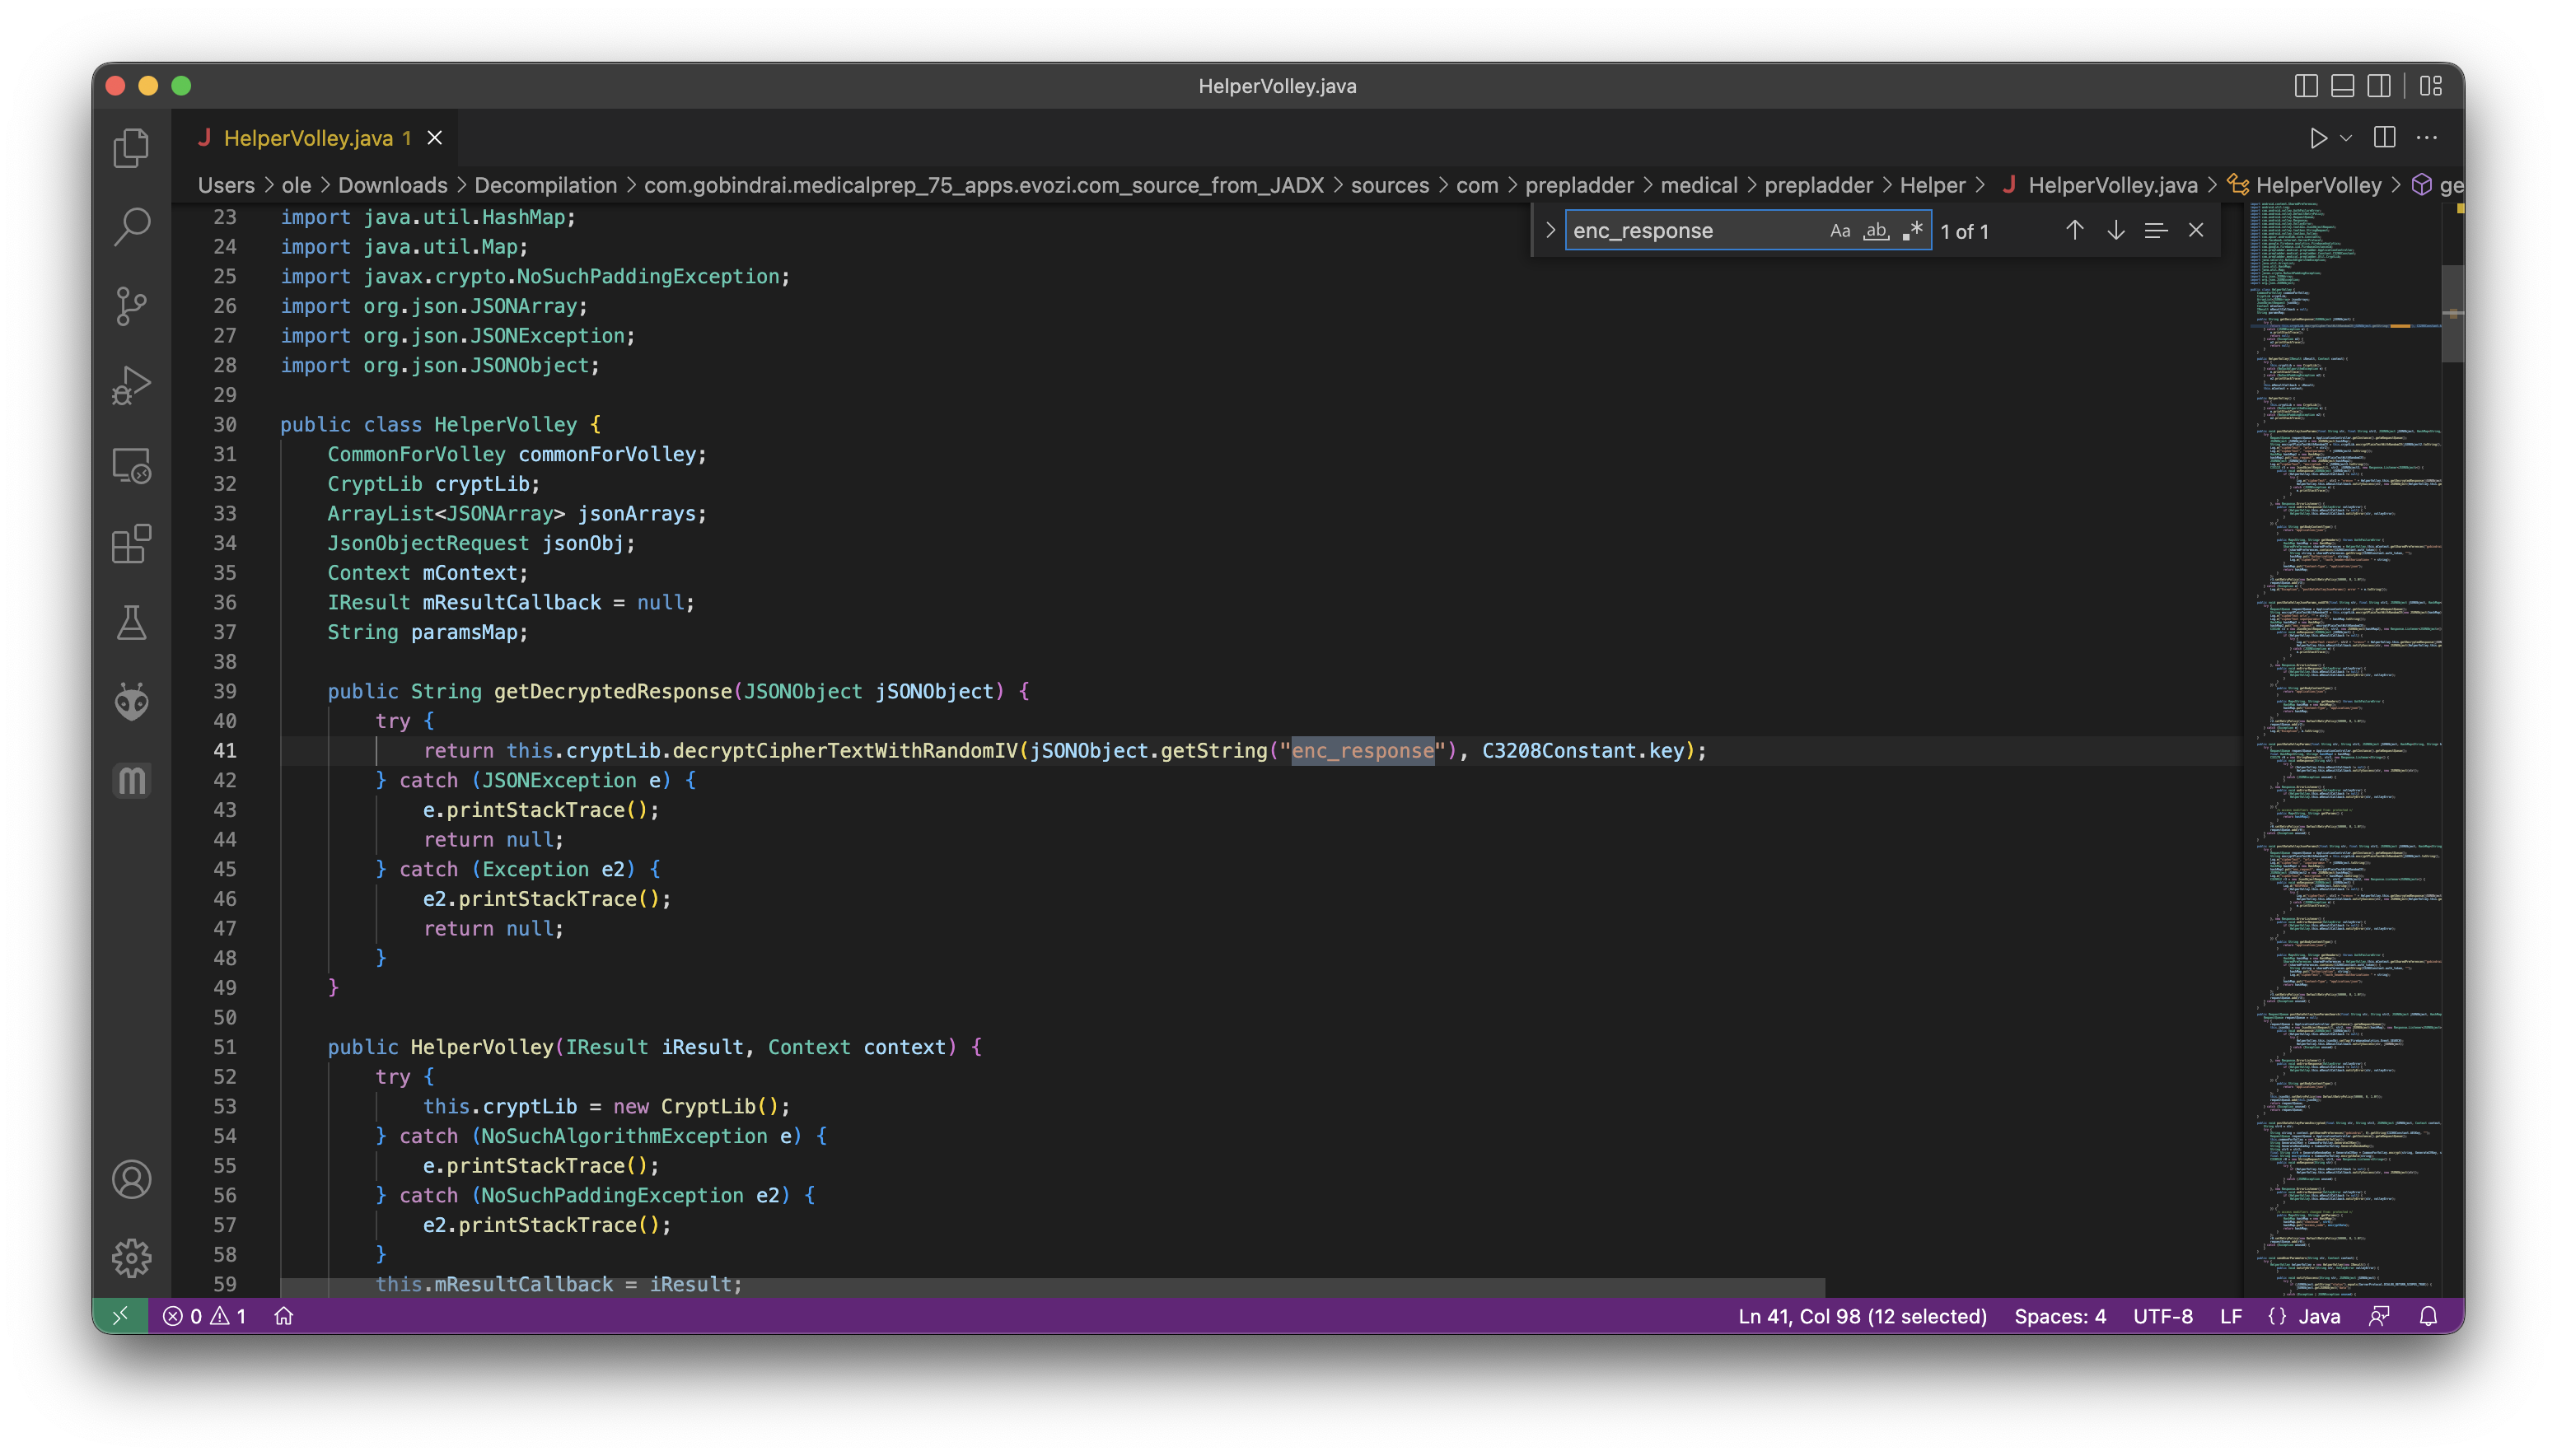Show errors and warnings from status bar
The image size is (2557, 1456).
click(205, 1316)
